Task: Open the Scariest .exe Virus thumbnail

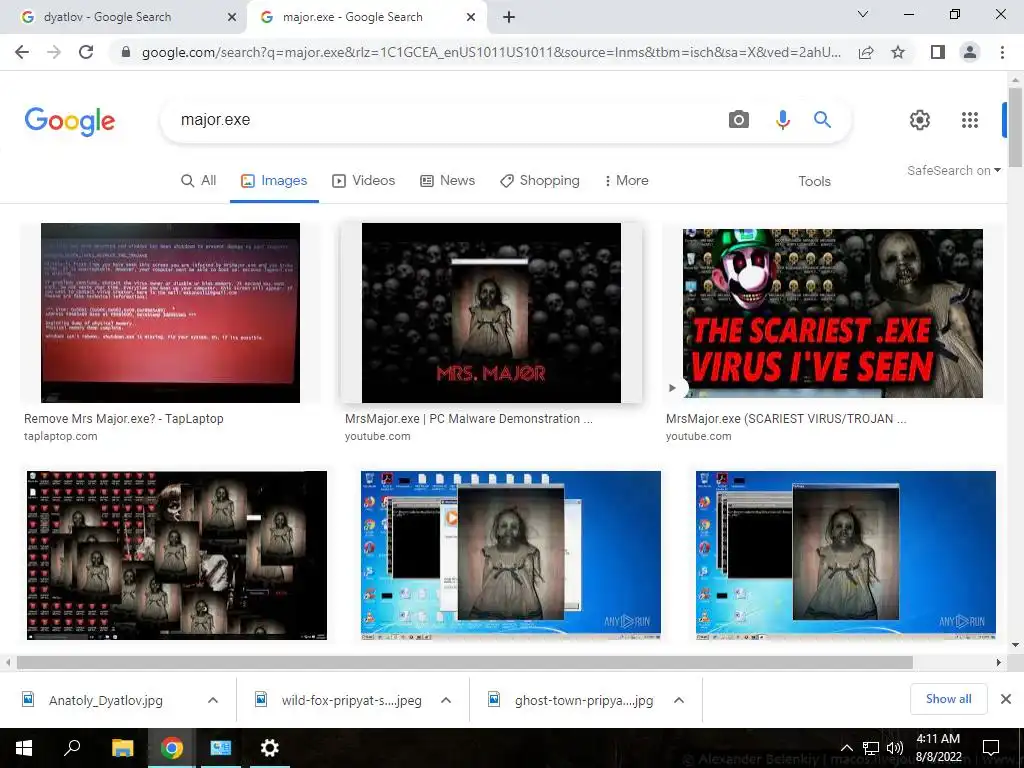Action: 833,313
